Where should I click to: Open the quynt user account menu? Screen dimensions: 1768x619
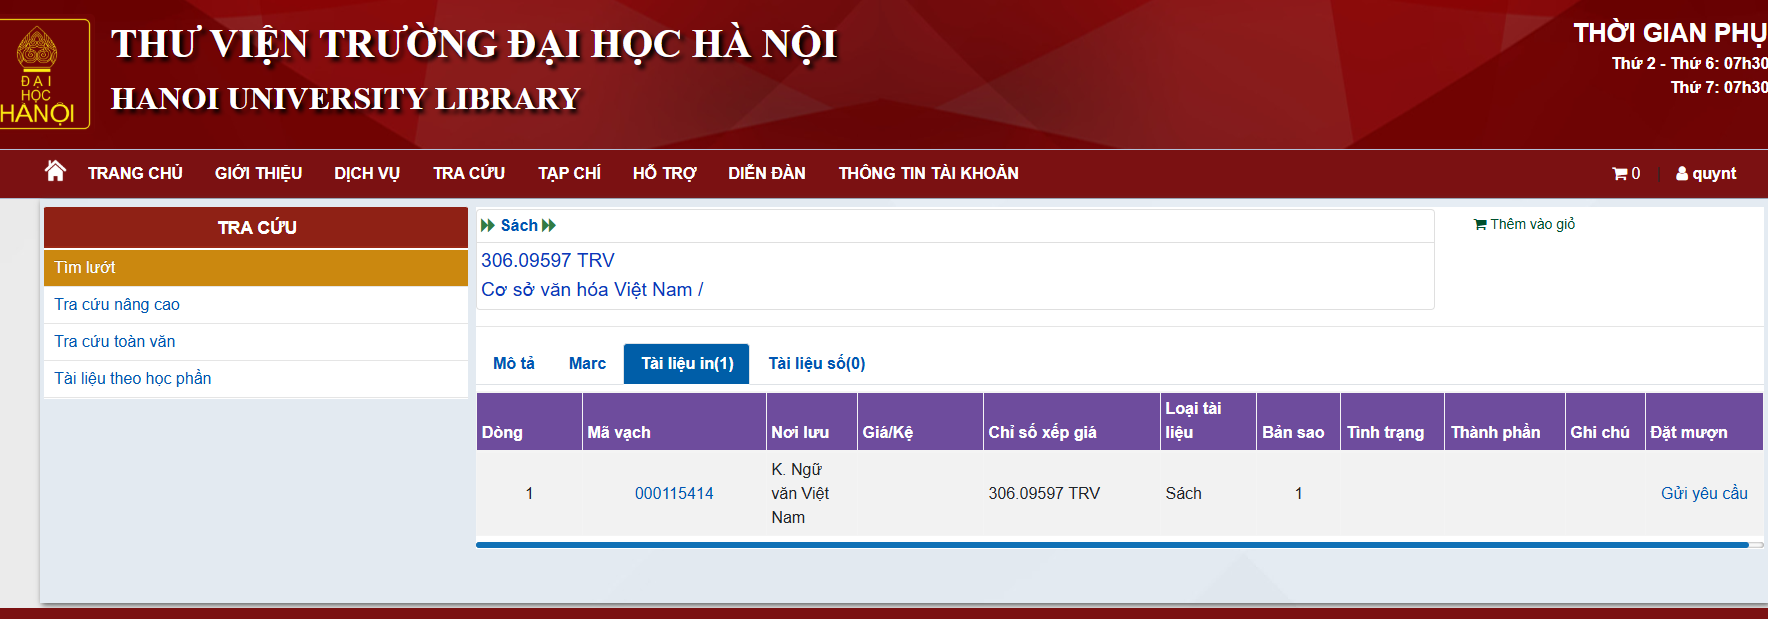coord(1706,174)
